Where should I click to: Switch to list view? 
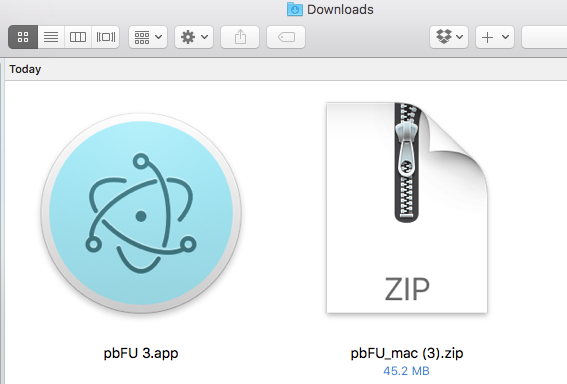click(x=51, y=37)
